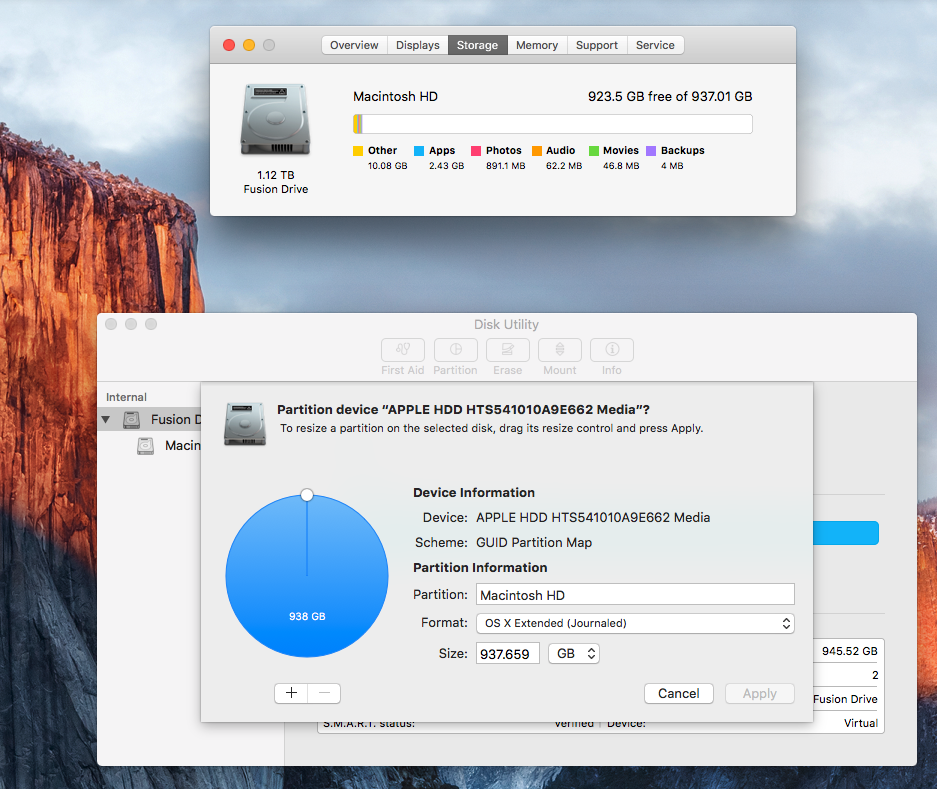Click the Partition toolbar icon

455,350
